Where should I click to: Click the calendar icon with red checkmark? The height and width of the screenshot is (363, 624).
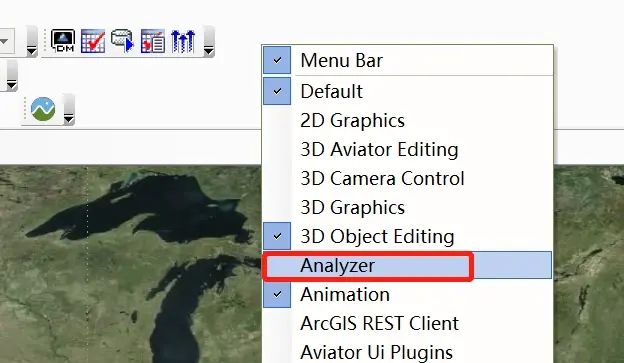pos(93,41)
